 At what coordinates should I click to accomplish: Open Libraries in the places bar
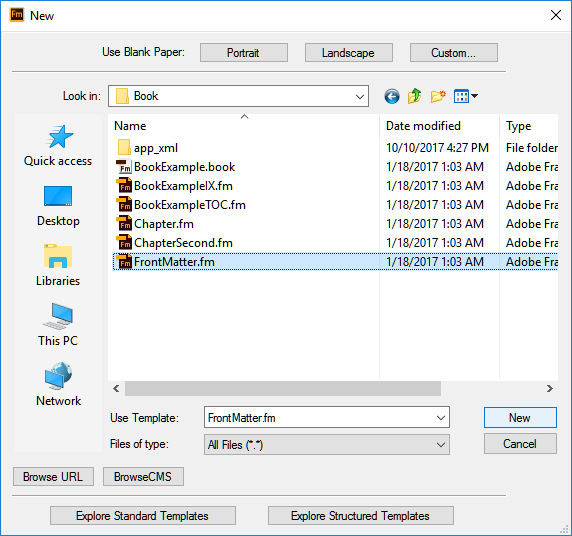click(58, 266)
